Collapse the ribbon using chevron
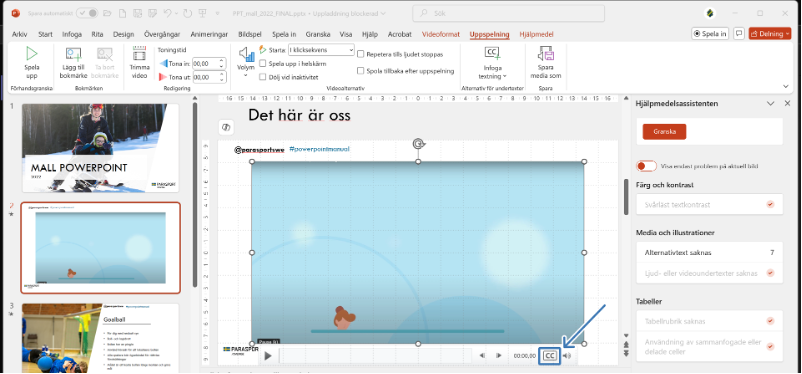The height and width of the screenshot is (374, 802). click(x=786, y=86)
